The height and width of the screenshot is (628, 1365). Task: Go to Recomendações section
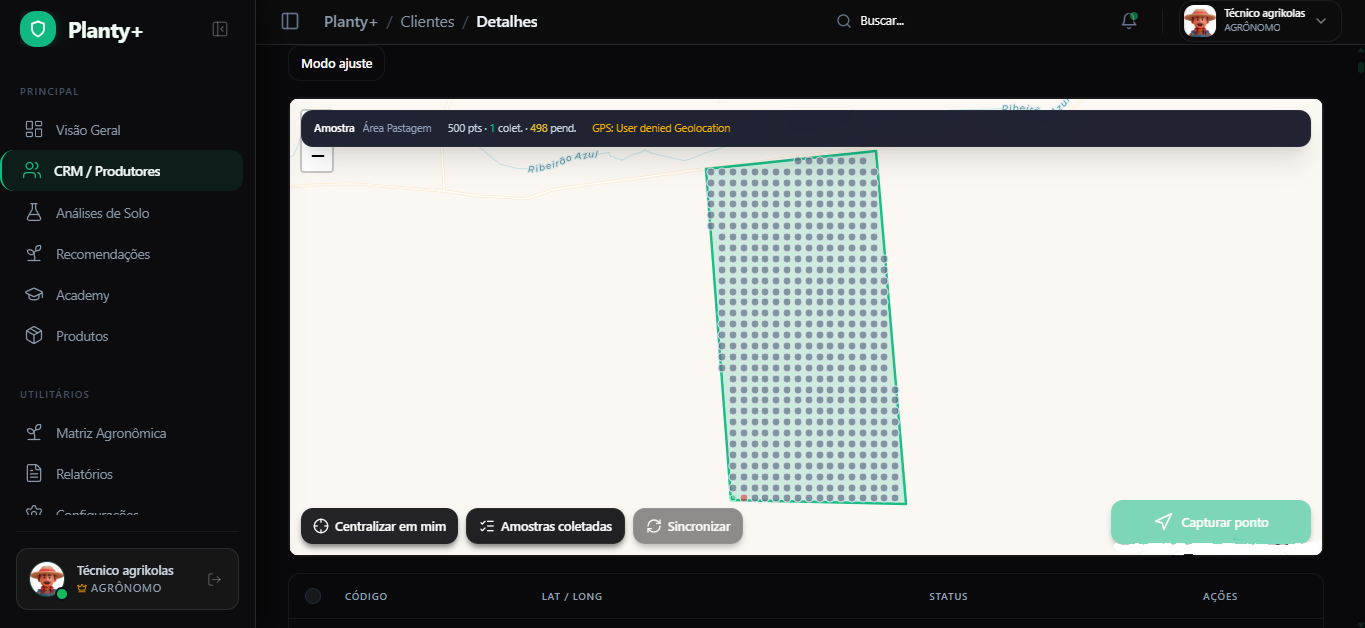point(102,254)
